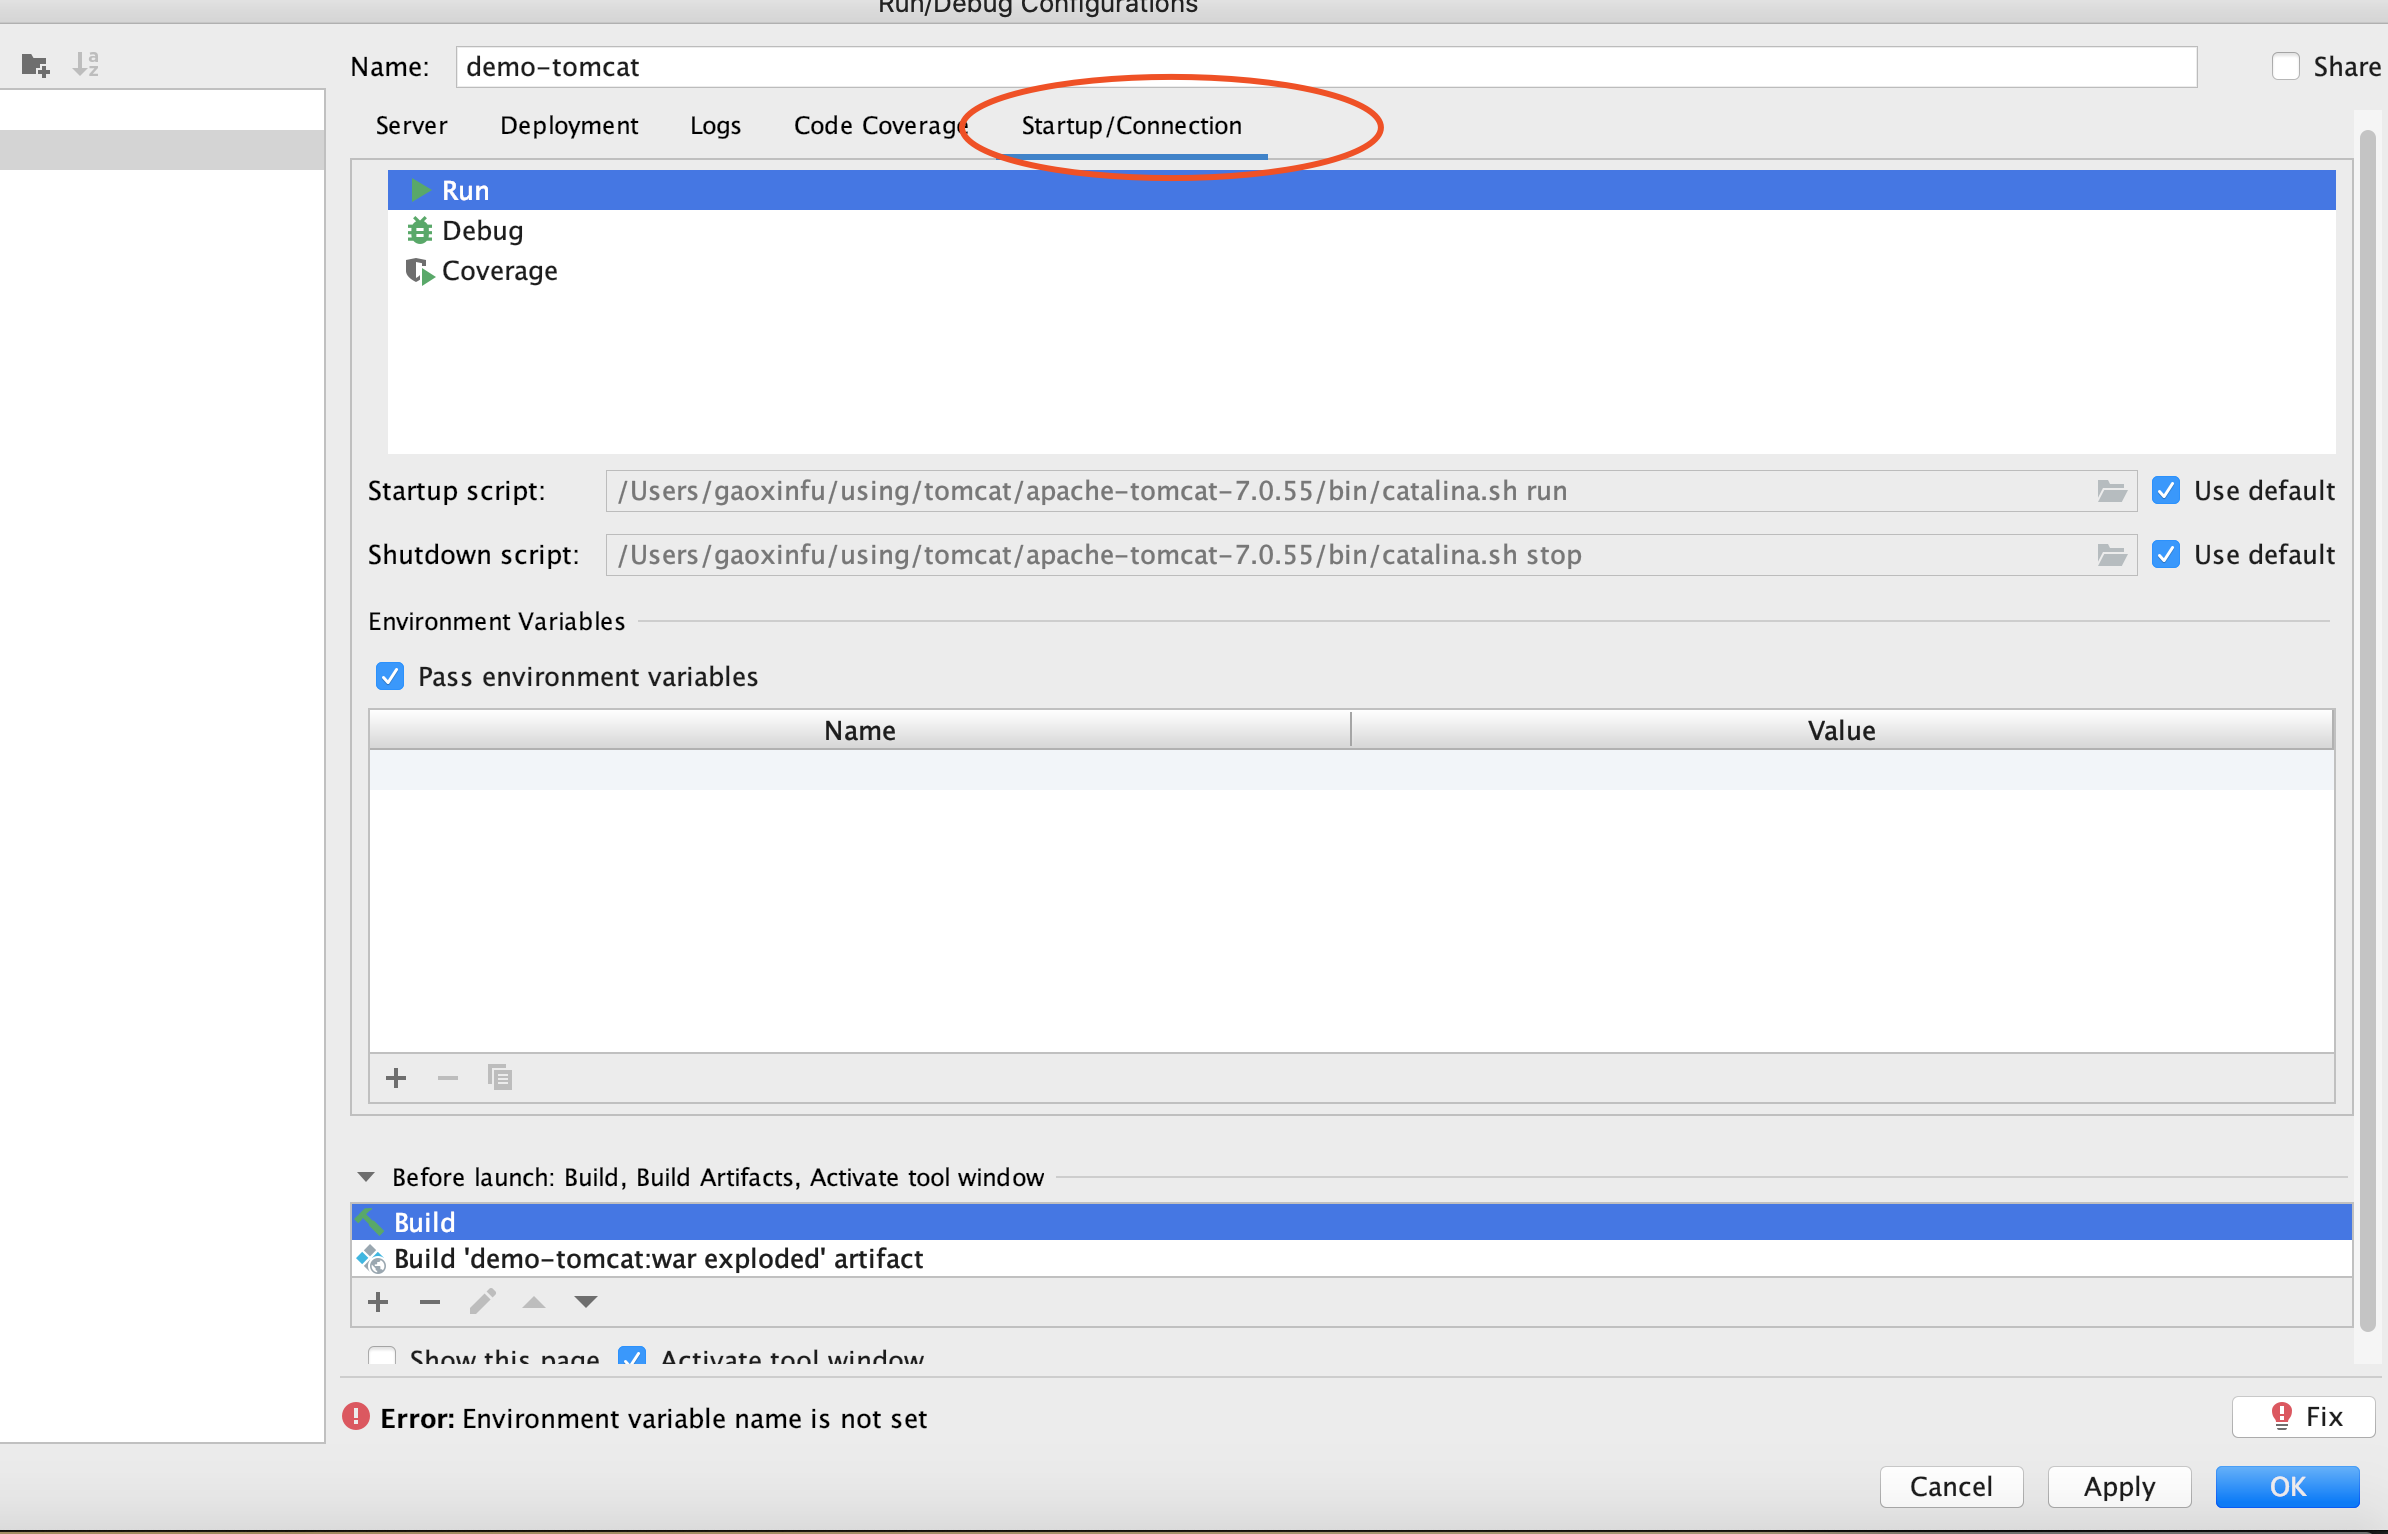This screenshot has width=2388, height=1534.
Task: Move before-launch task down with arrow
Action: [586, 1302]
